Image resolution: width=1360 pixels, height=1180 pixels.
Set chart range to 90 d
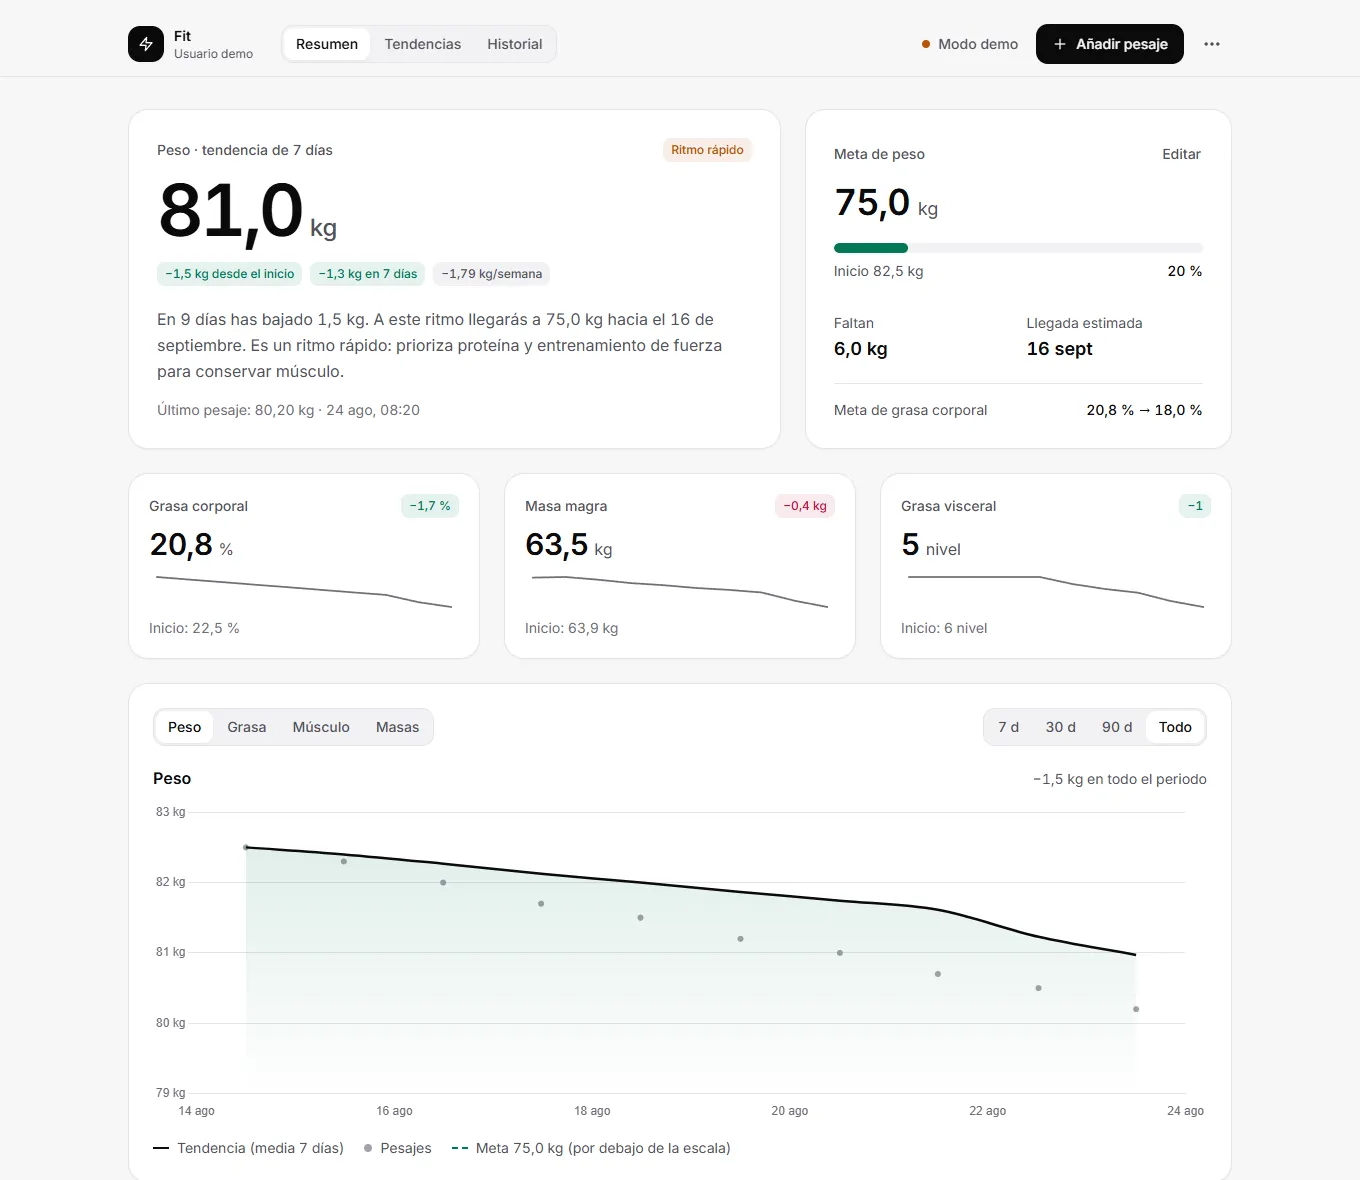(x=1117, y=727)
